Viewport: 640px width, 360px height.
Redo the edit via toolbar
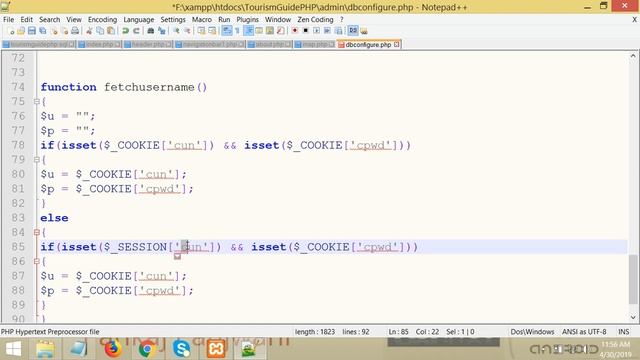[x=136, y=31]
